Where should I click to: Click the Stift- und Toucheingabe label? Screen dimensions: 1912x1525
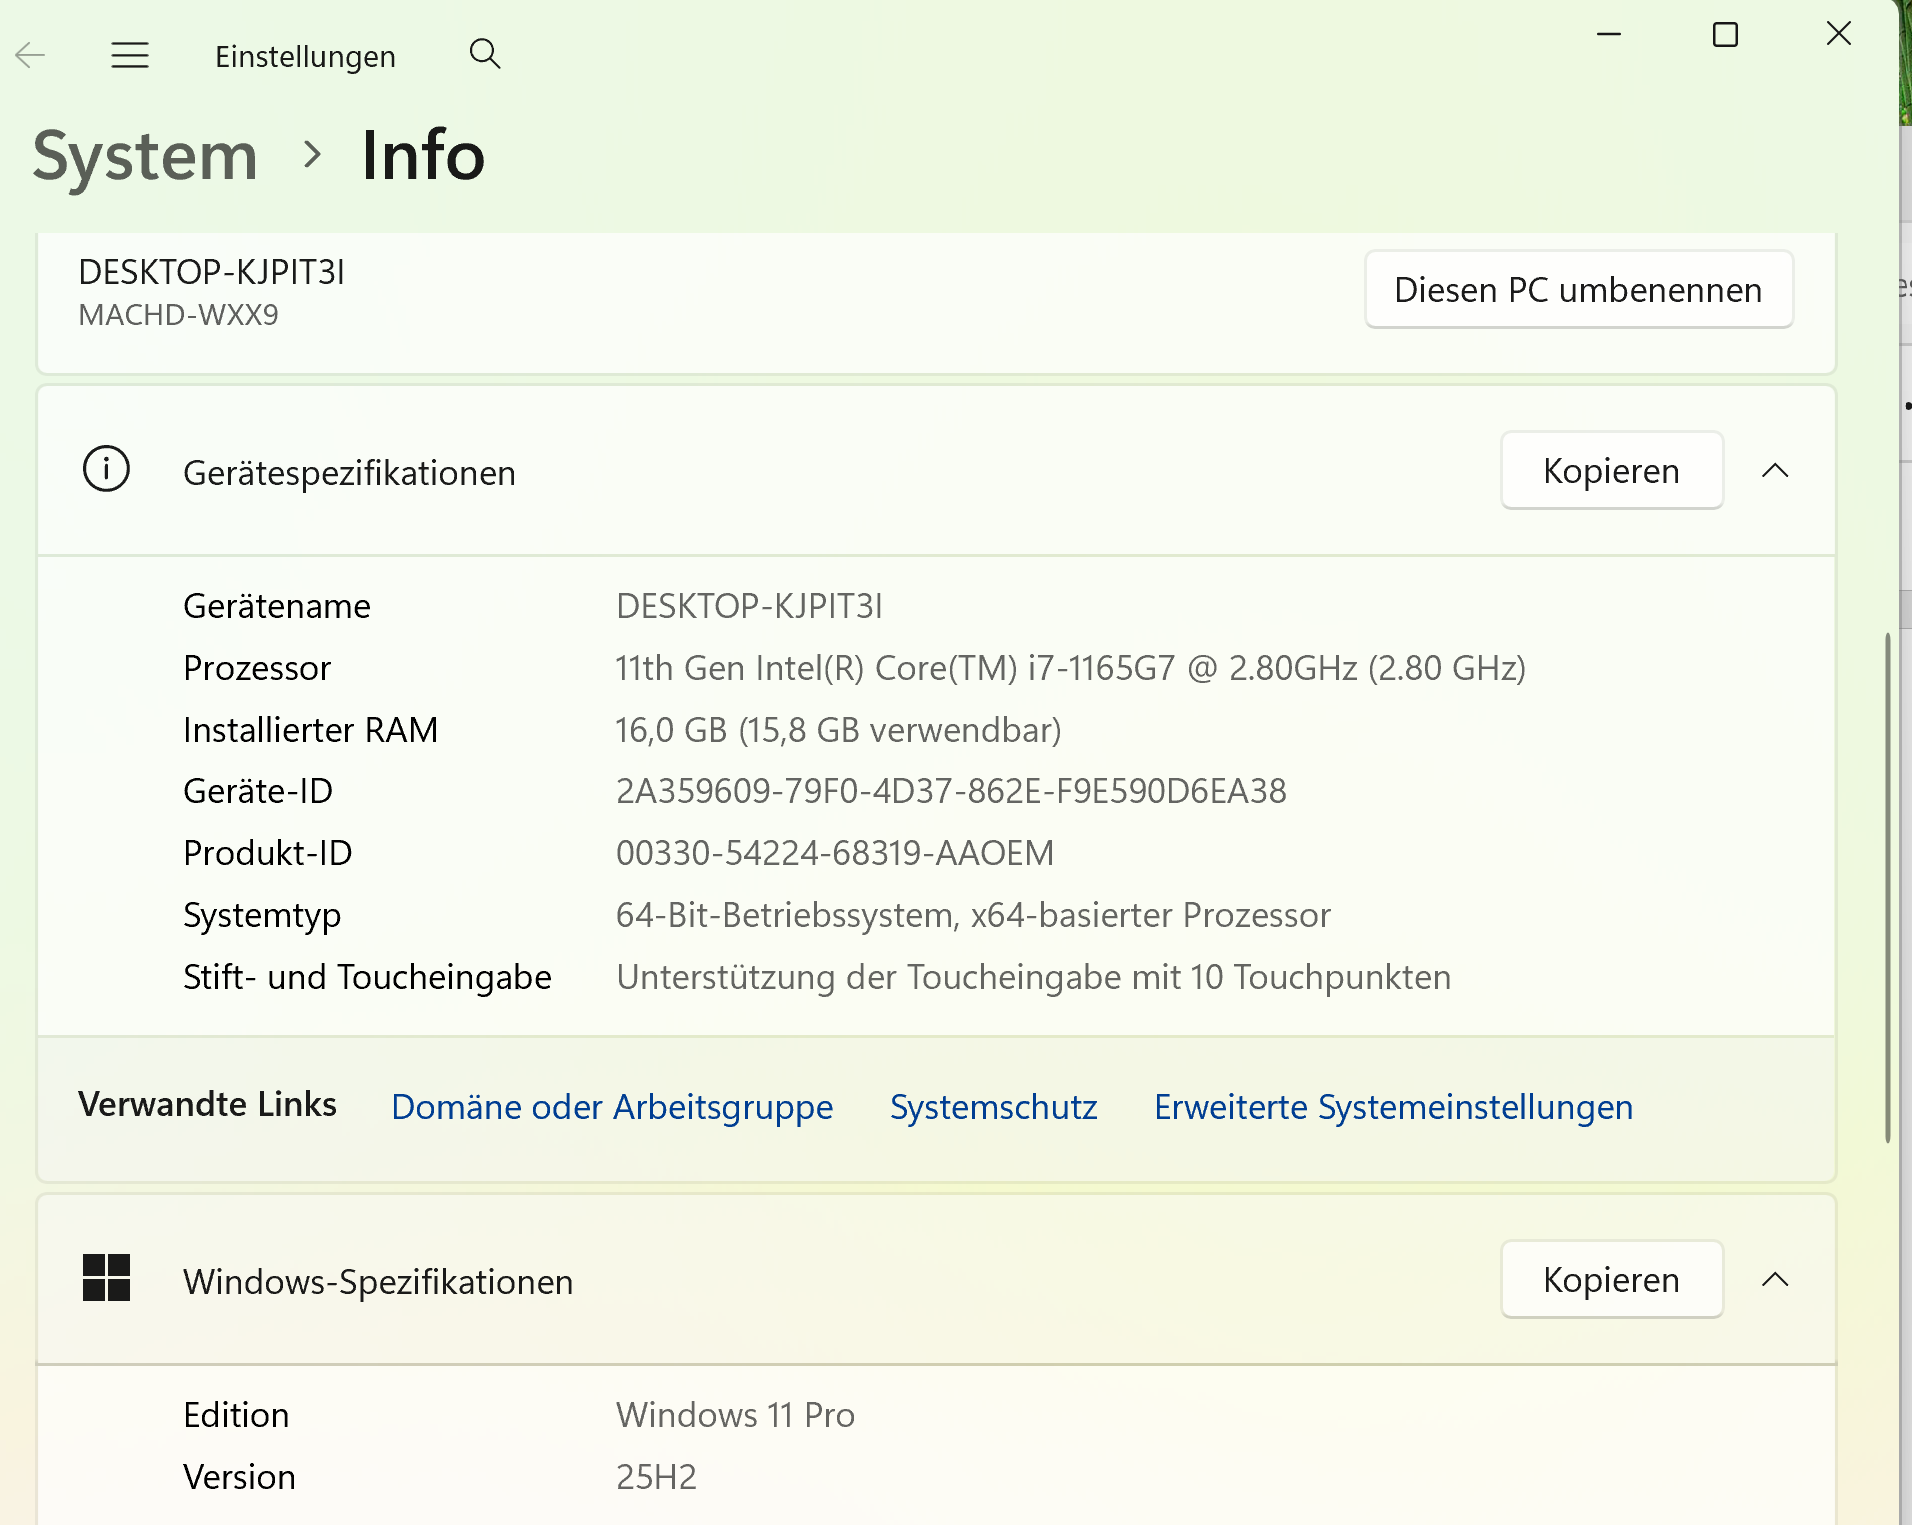coord(367,977)
